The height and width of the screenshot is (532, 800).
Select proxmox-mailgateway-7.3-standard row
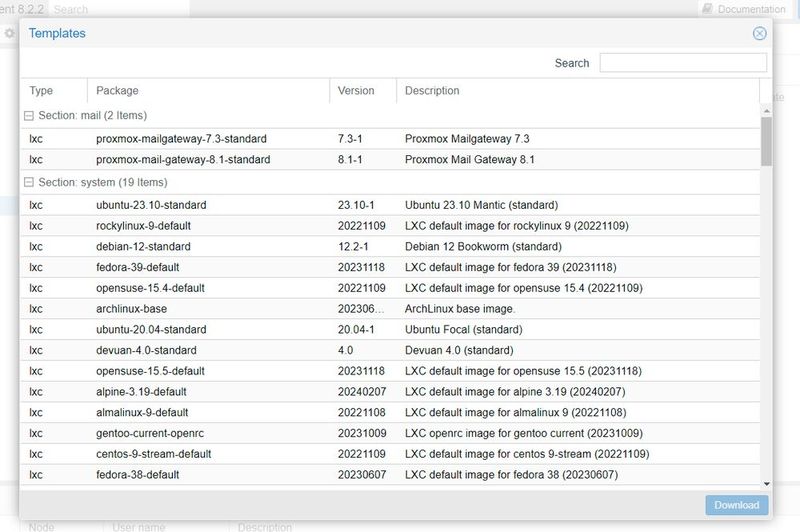(390, 139)
